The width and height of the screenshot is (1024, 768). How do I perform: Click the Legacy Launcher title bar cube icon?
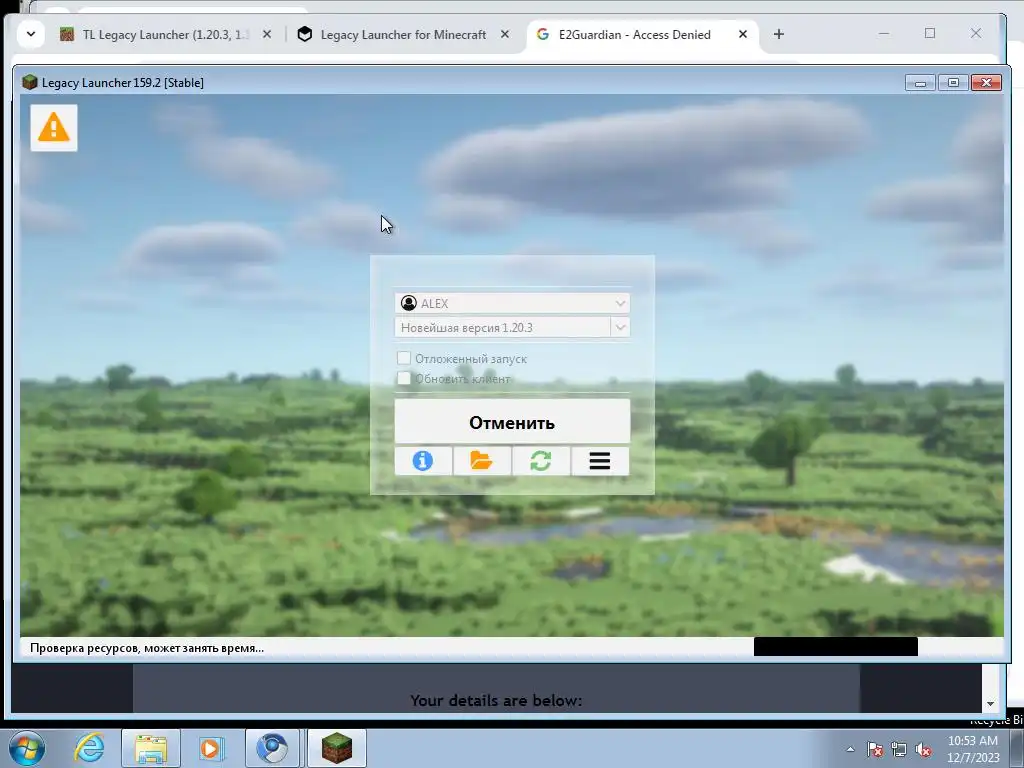29,82
